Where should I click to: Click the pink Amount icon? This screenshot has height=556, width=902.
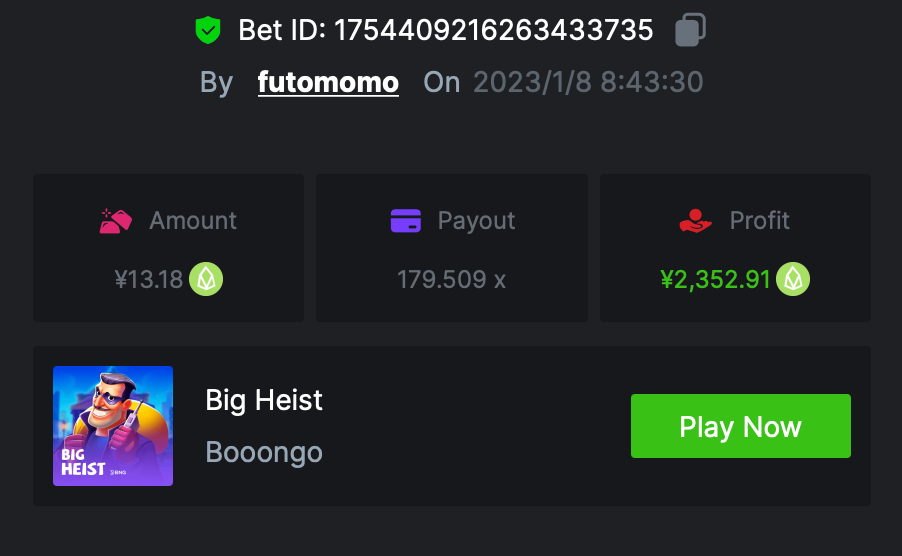116,220
